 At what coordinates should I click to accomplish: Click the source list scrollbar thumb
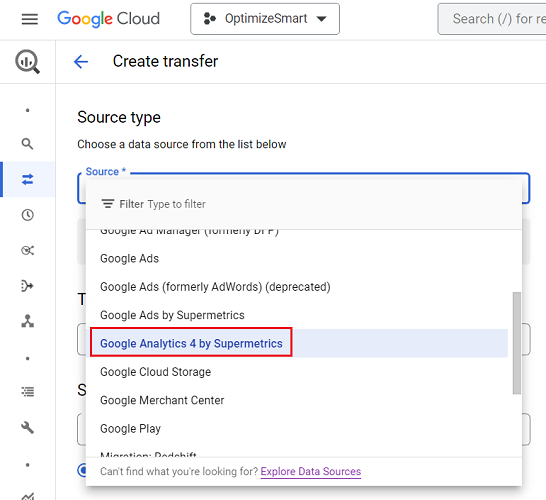[517, 343]
